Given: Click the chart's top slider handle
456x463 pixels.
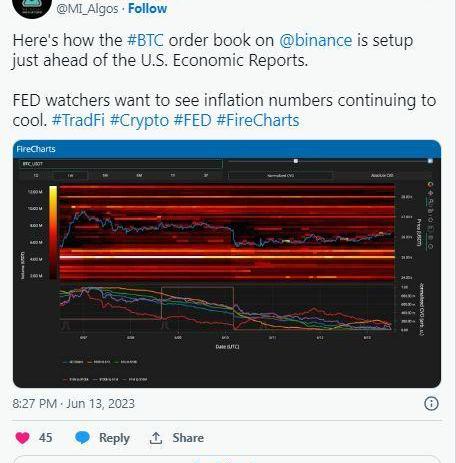Looking at the screenshot, I should [x=296, y=161].
